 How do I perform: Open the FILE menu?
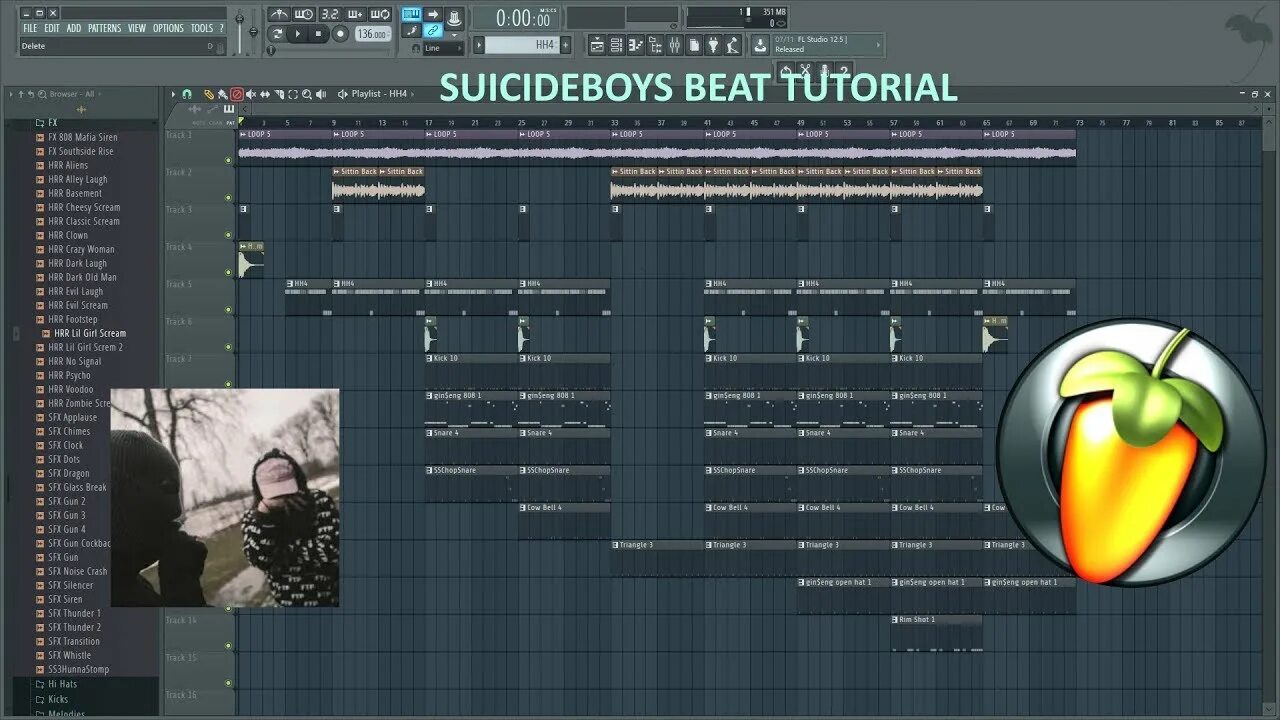coord(30,28)
